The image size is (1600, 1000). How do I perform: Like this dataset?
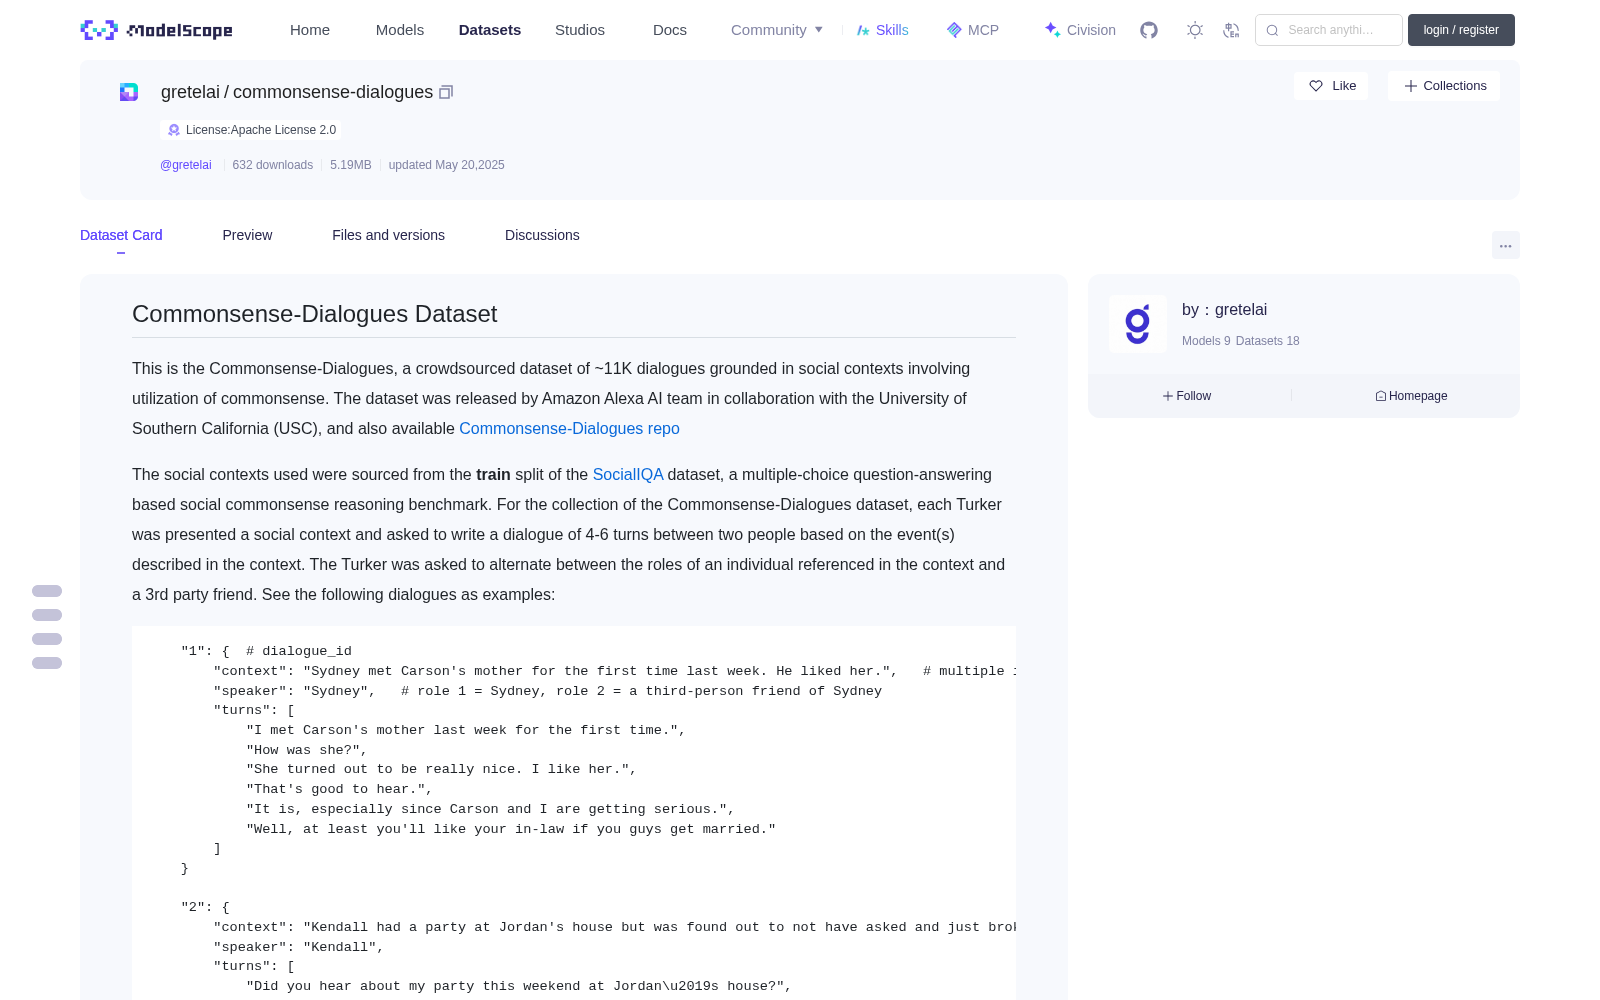[x=1331, y=86]
